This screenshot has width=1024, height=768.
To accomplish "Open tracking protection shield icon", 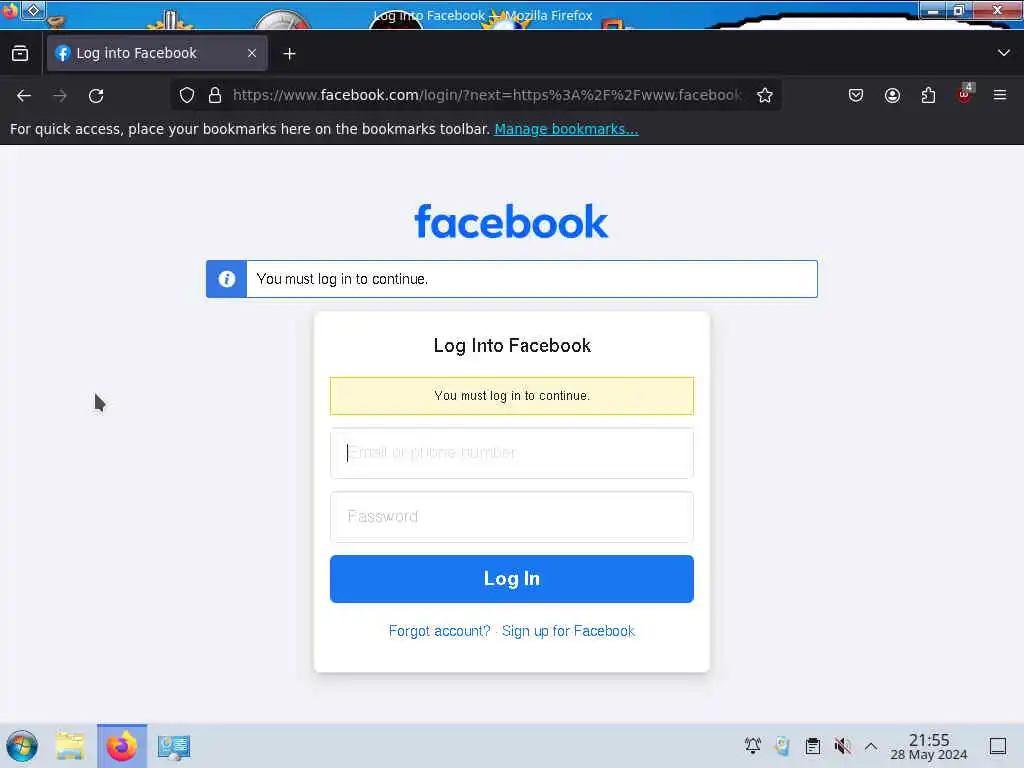I will click(x=187, y=95).
